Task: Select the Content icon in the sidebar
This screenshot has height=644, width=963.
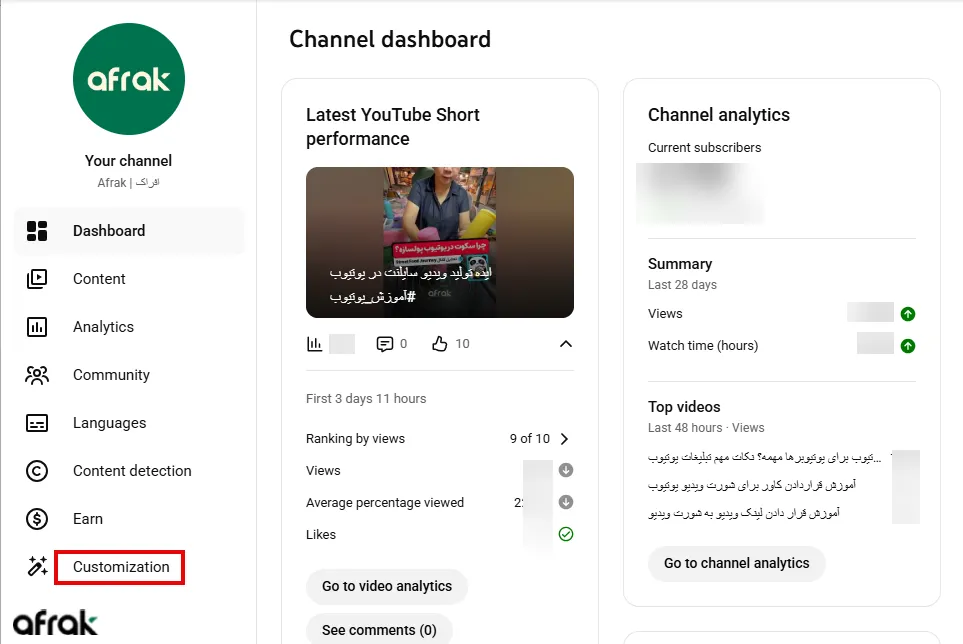Action: pyautogui.click(x=37, y=279)
